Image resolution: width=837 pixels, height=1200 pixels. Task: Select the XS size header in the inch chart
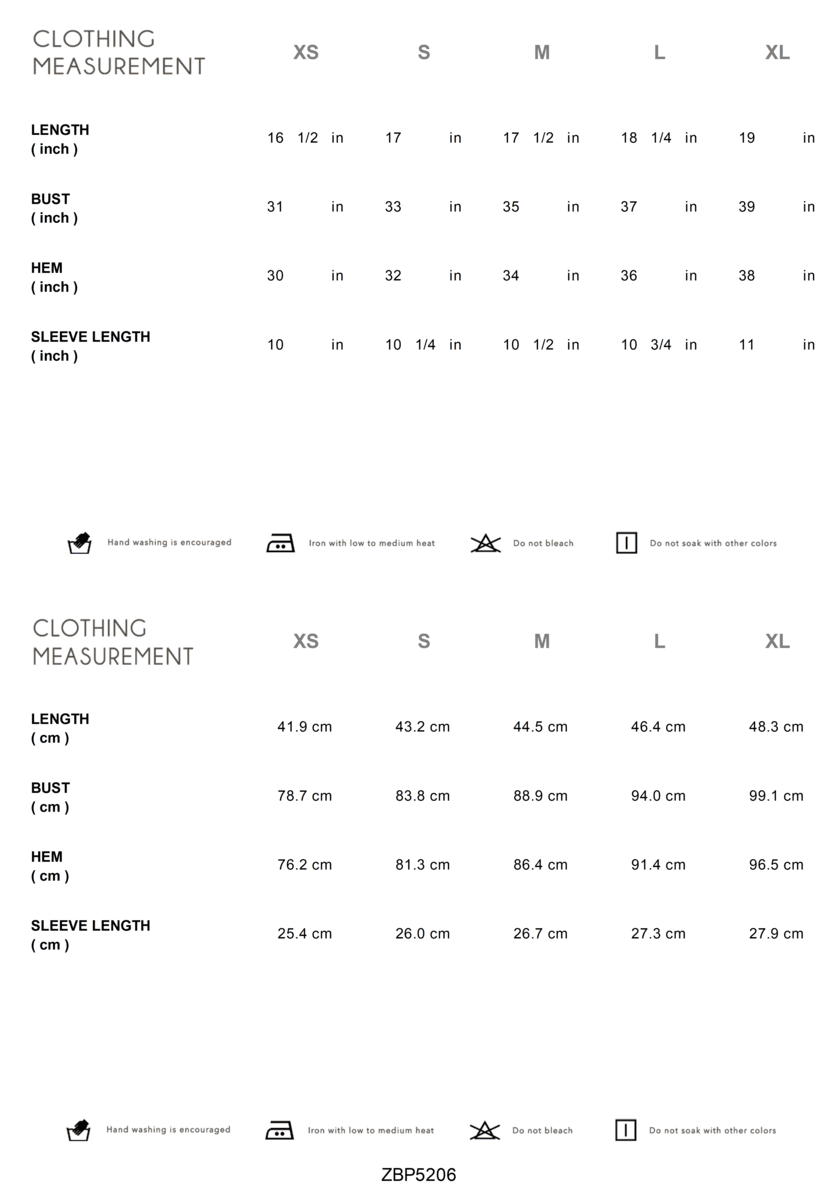point(306,53)
